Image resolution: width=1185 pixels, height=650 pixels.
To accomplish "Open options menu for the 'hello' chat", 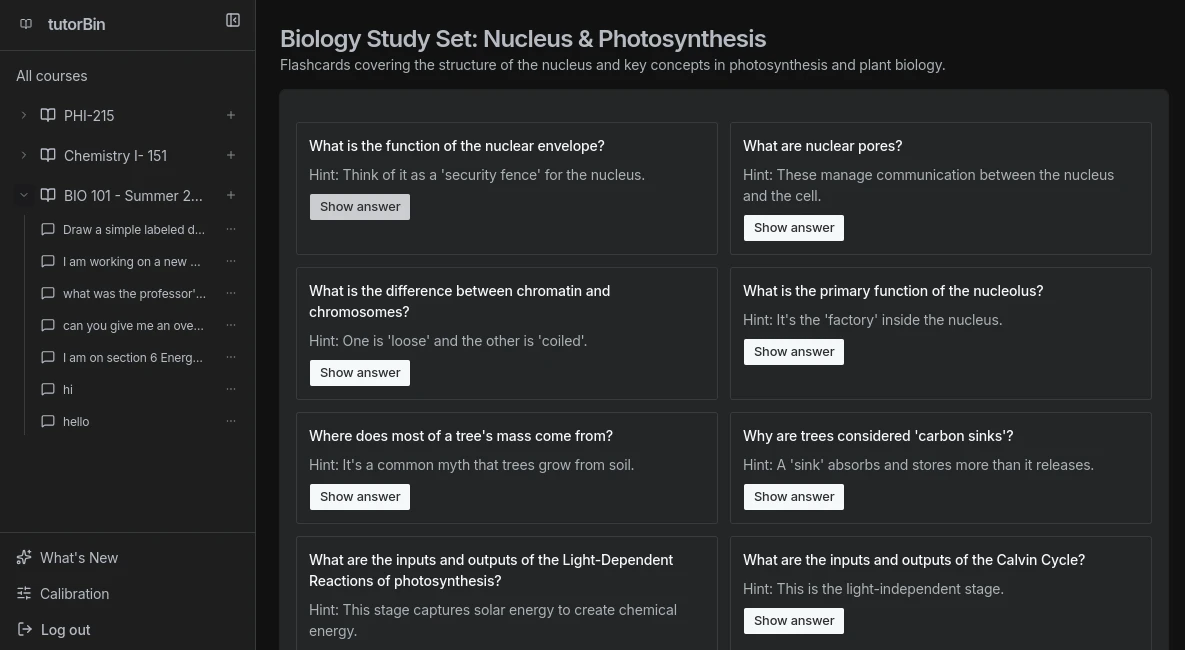I will pyautogui.click(x=231, y=421).
